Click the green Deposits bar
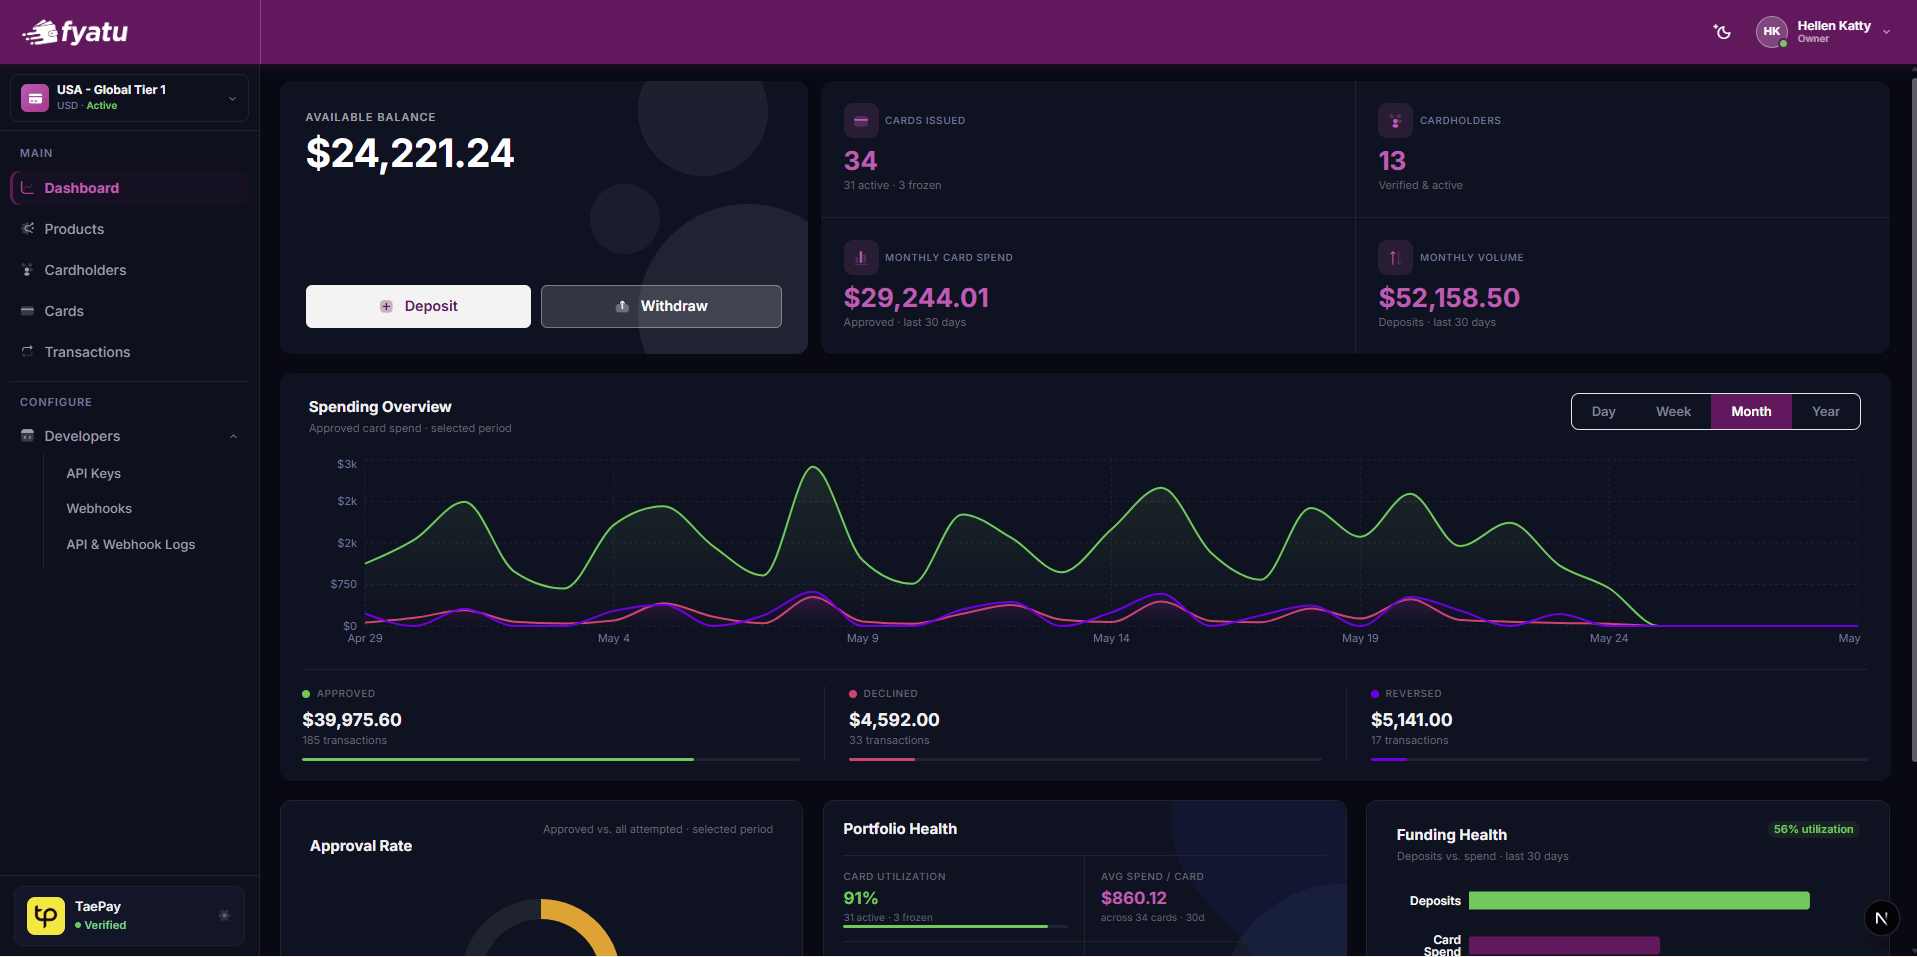The height and width of the screenshot is (957, 1917). point(1639,900)
